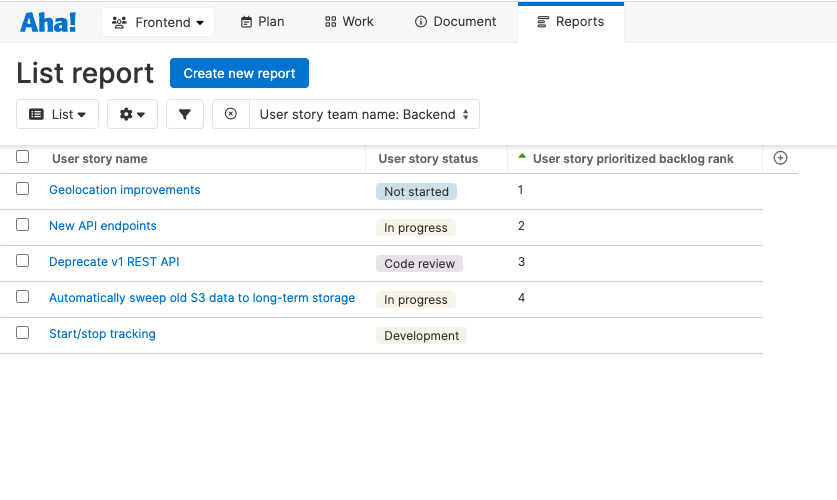Clear the Backend team filter
Viewport: 837px width, 500px height.
(231, 114)
